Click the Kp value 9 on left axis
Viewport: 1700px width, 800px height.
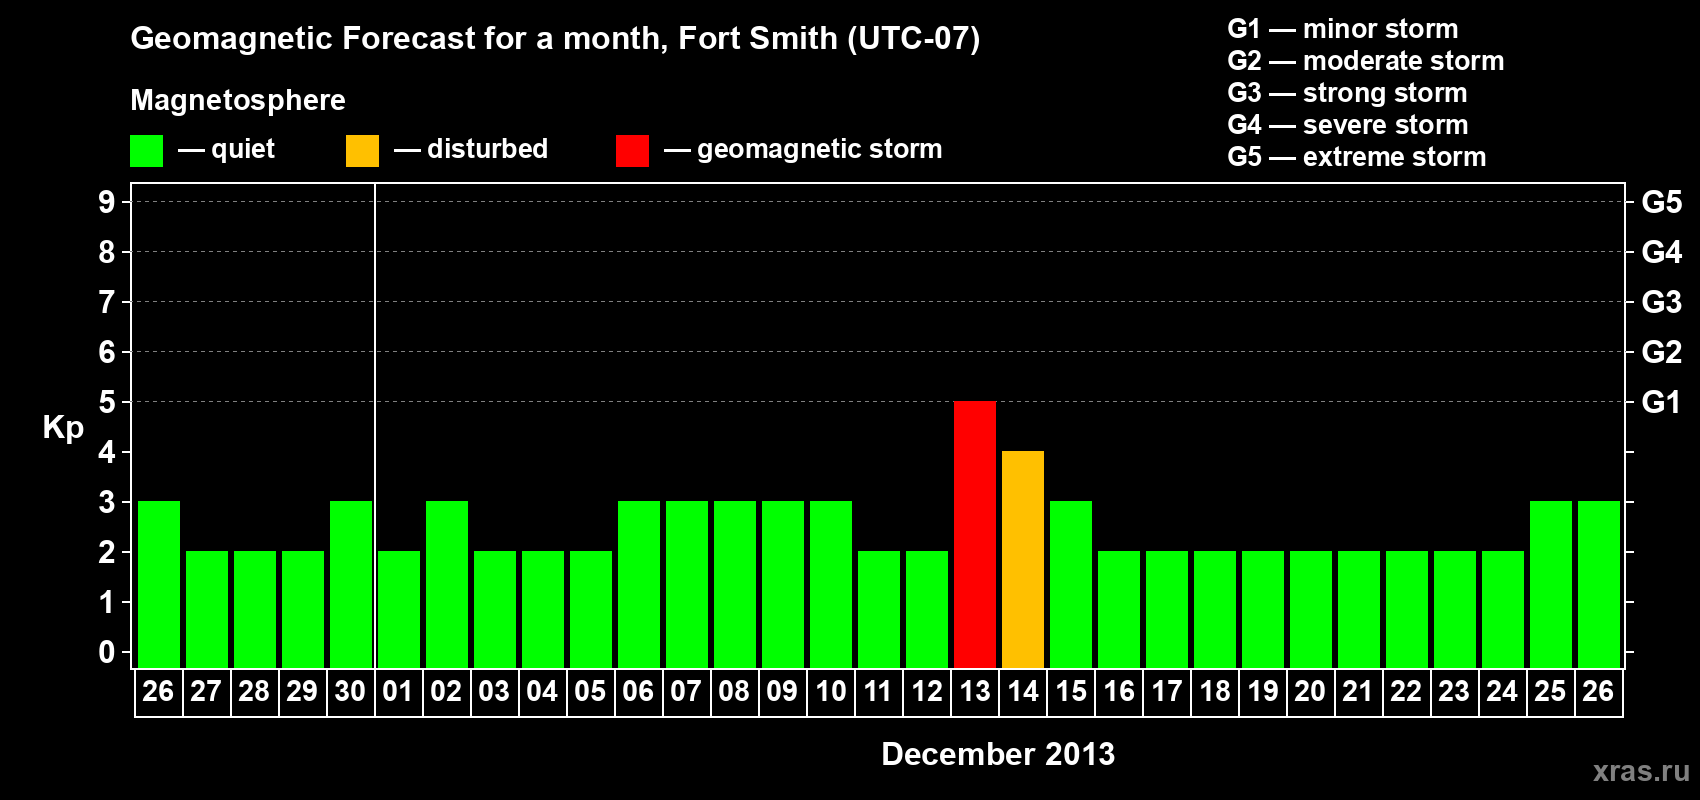[107, 202]
